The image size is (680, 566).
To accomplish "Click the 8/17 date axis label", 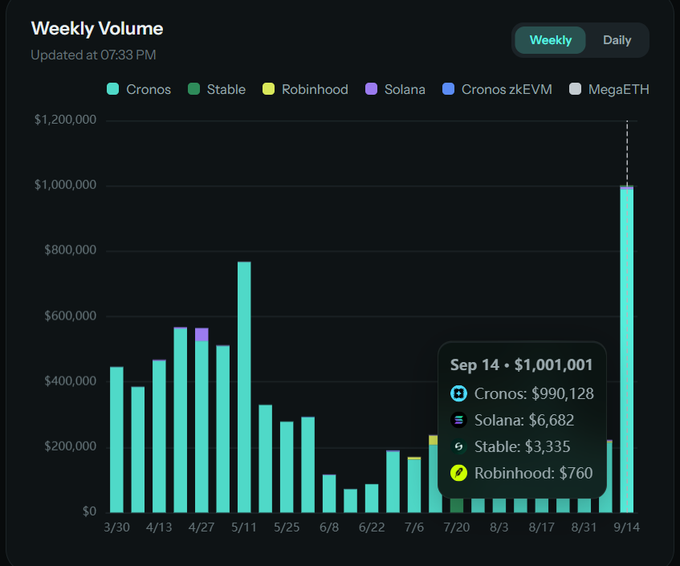I will pos(541,527).
